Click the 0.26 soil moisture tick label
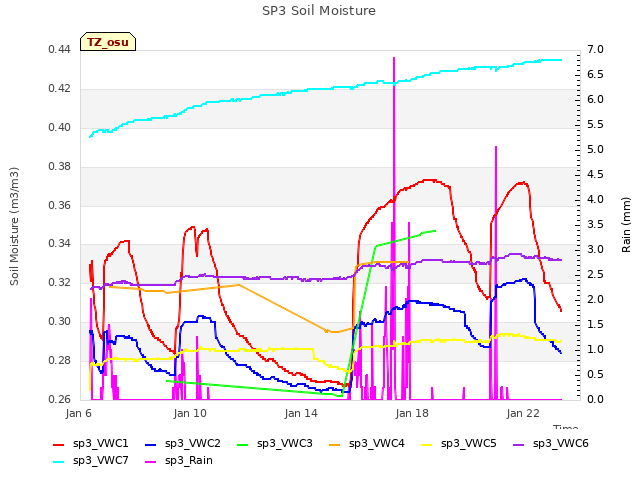Viewport: 640px width, 480px height. pos(60,399)
